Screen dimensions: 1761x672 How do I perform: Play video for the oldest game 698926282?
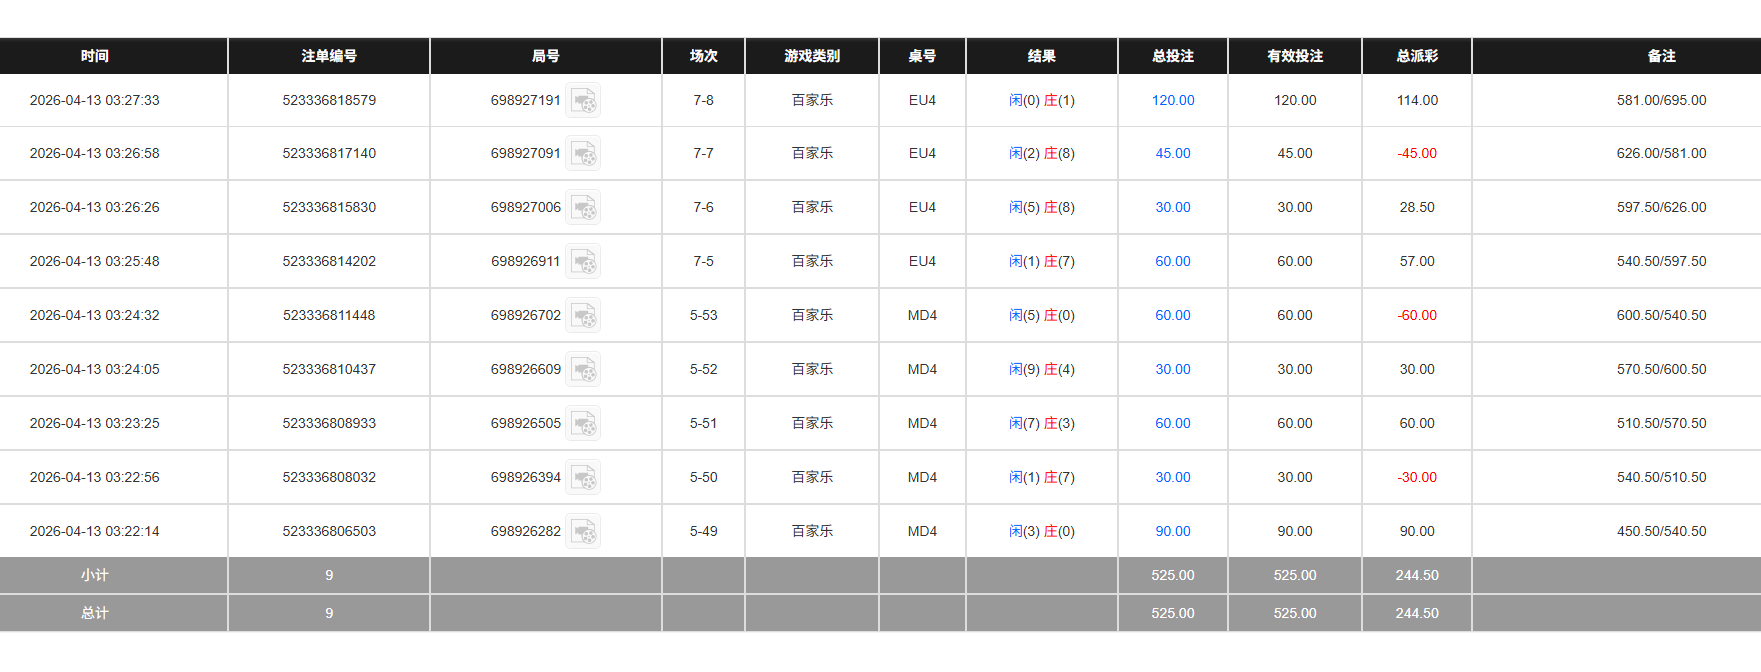tap(585, 531)
